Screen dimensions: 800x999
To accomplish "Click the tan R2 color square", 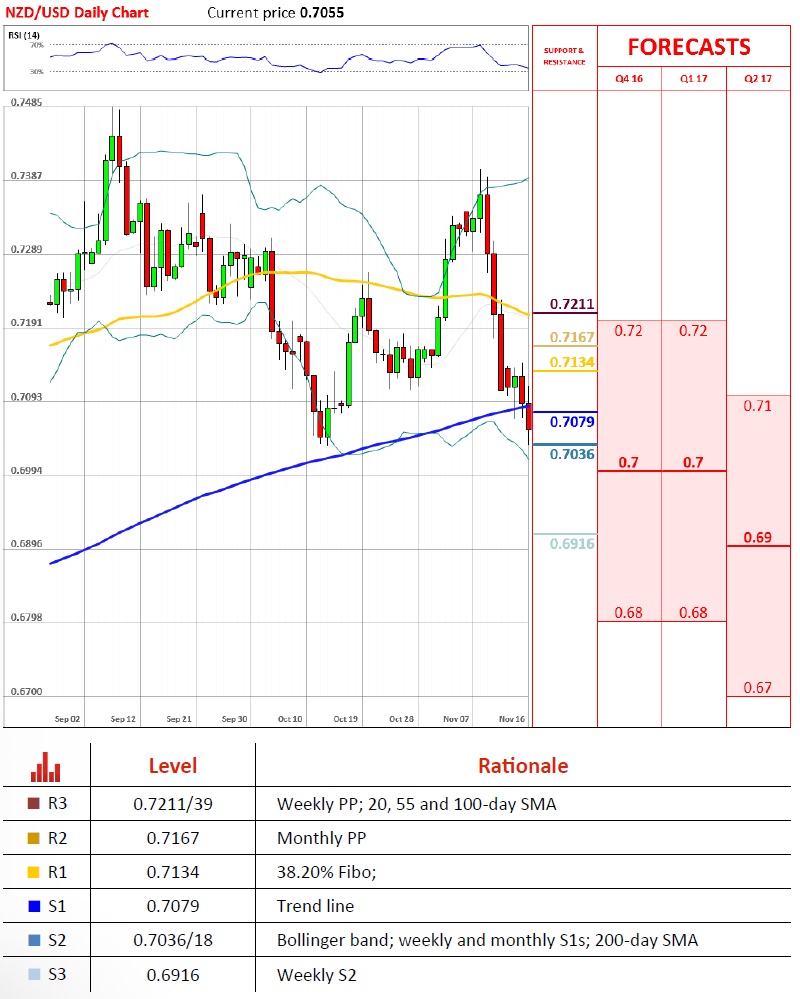I will tap(38, 838).
